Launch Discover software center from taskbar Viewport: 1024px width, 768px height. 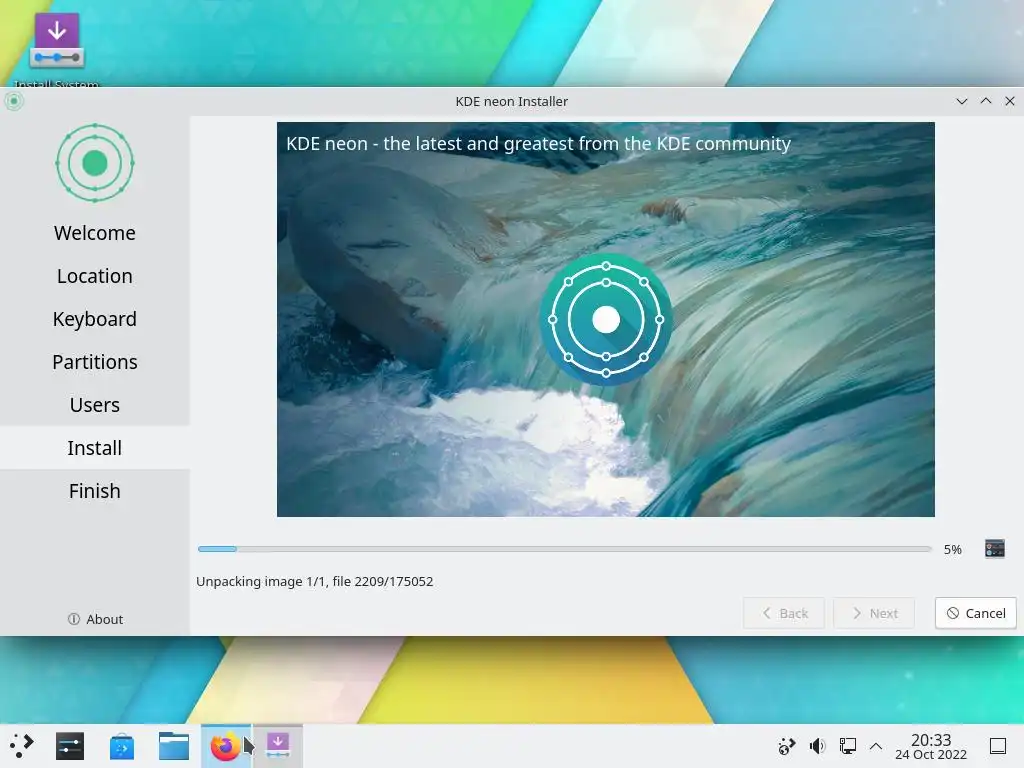(x=121, y=746)
